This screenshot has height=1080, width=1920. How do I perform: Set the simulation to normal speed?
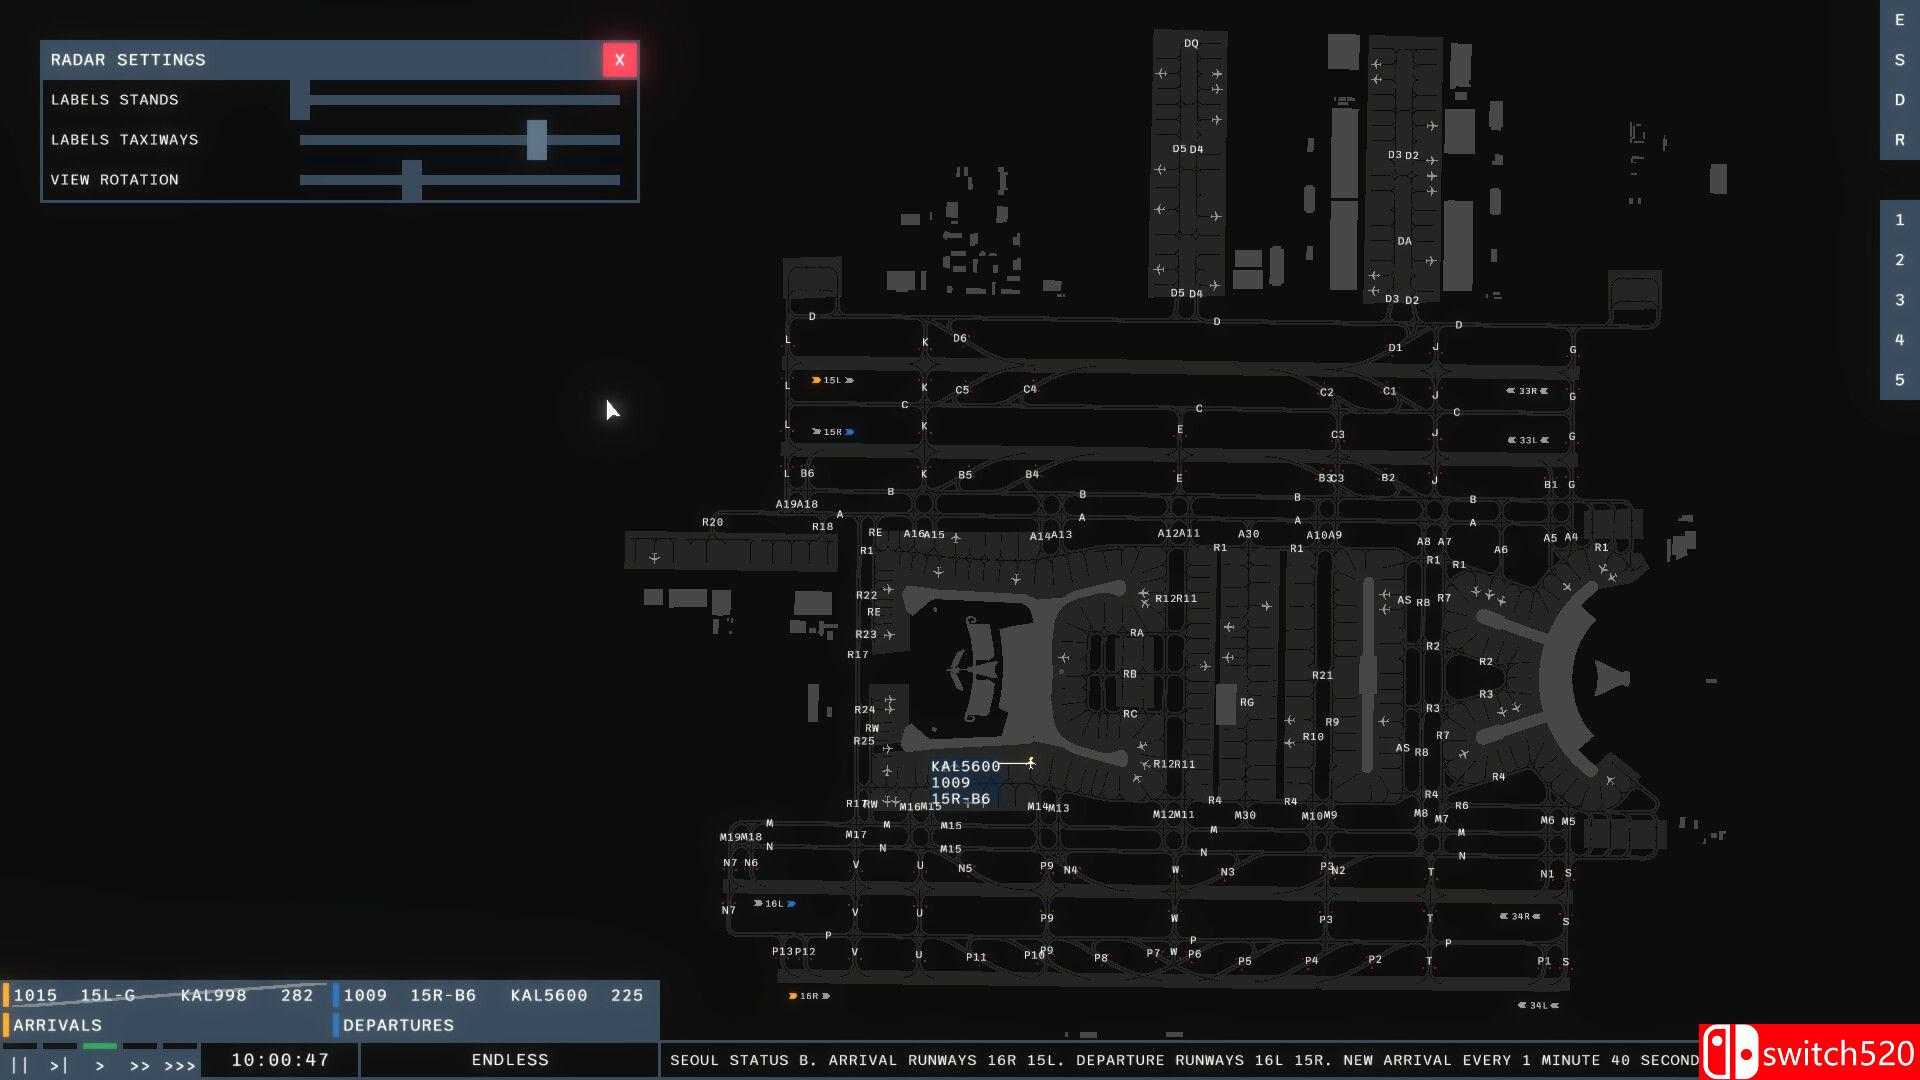coord(100,1065)
